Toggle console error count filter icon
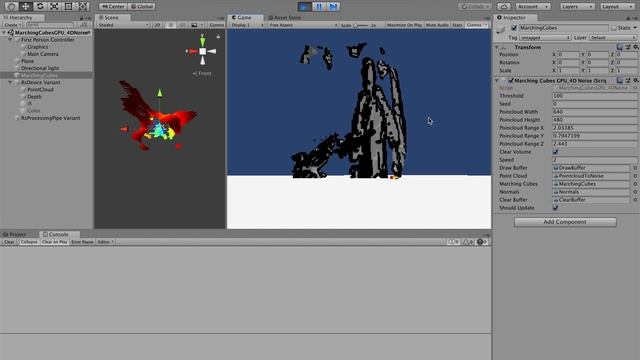Image resolution: width=640 pixels, height=360 pixels. [482, 242]
